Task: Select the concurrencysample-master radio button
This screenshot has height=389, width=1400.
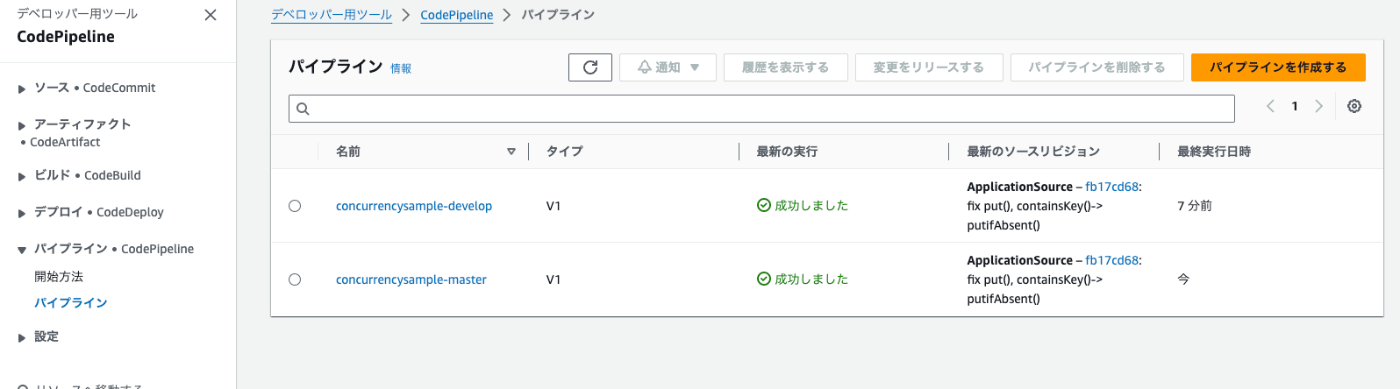Action: coord(294,280)
